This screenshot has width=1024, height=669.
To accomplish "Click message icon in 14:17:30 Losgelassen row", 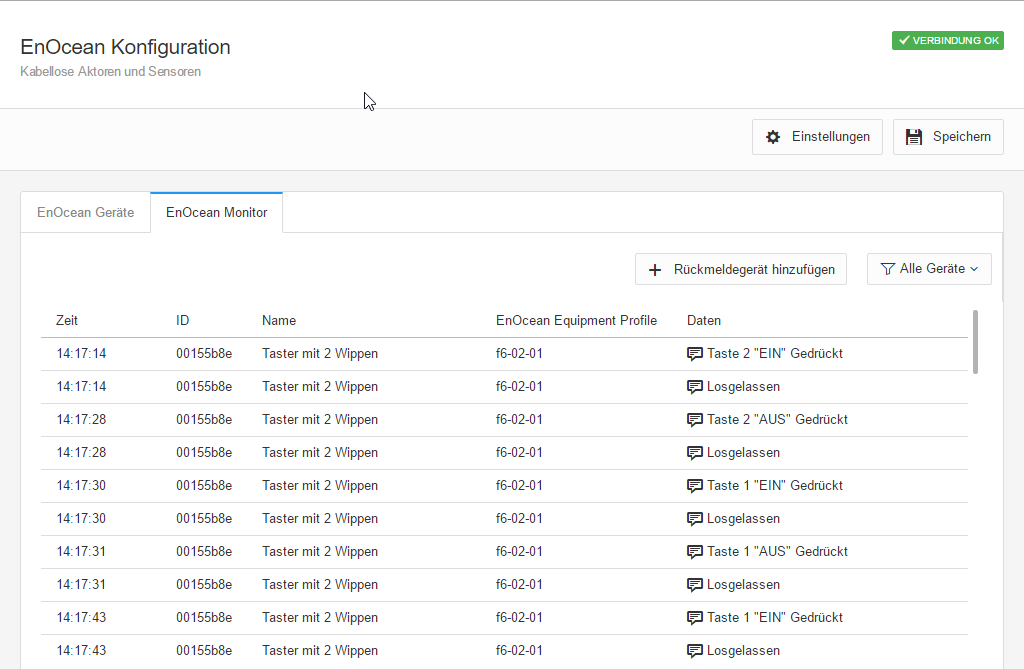I will point(695,519).
